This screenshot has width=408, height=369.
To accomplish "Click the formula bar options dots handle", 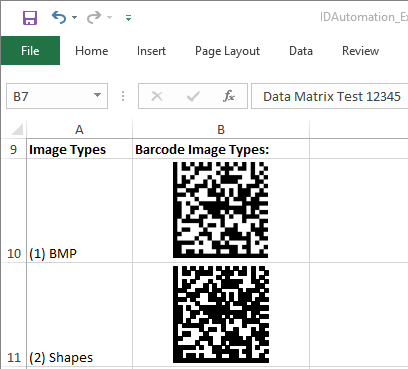I will point(123,96).
